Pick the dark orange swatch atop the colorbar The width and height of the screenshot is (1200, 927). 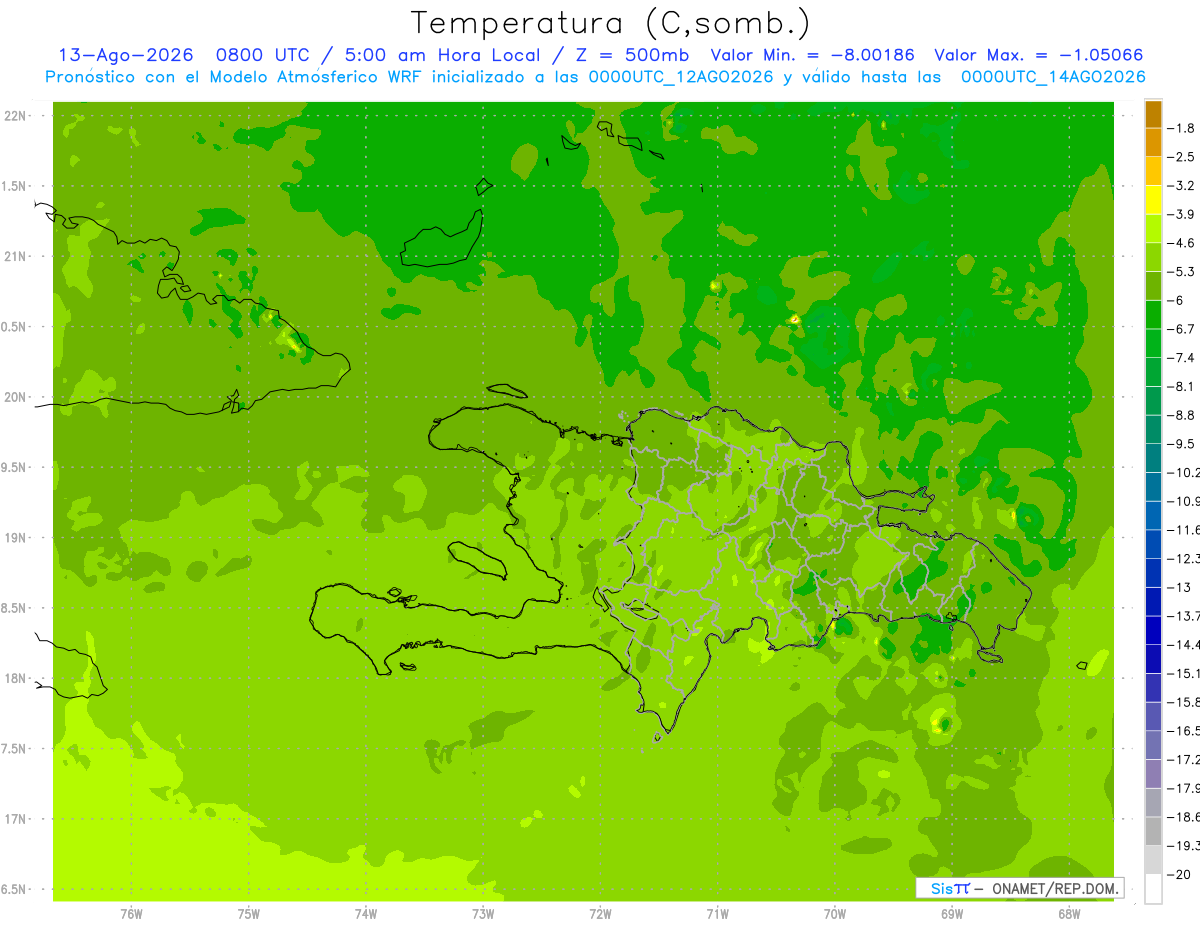pos(1153,114)
